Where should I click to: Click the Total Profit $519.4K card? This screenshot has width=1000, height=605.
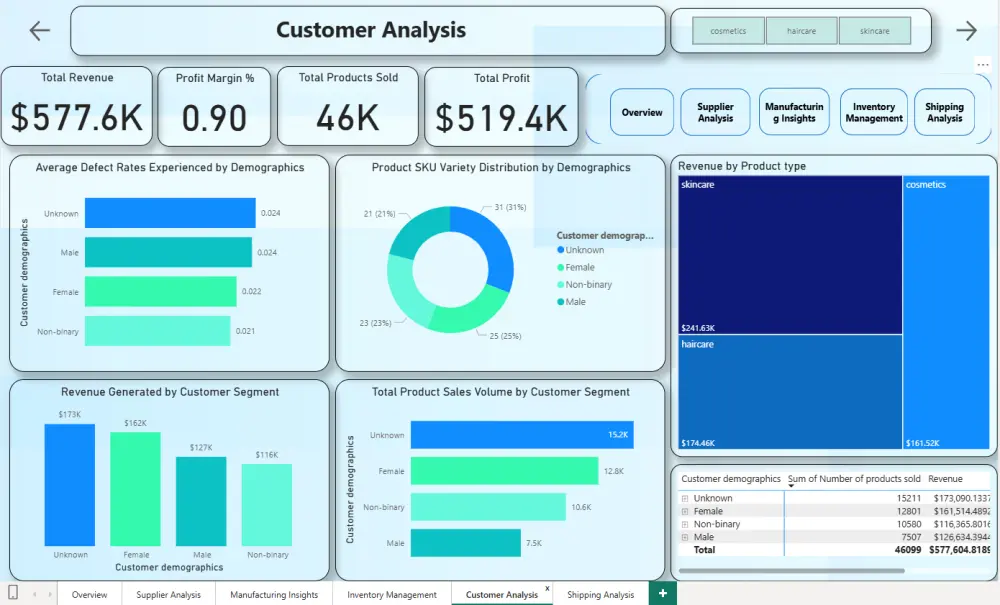tap(501, 107)
